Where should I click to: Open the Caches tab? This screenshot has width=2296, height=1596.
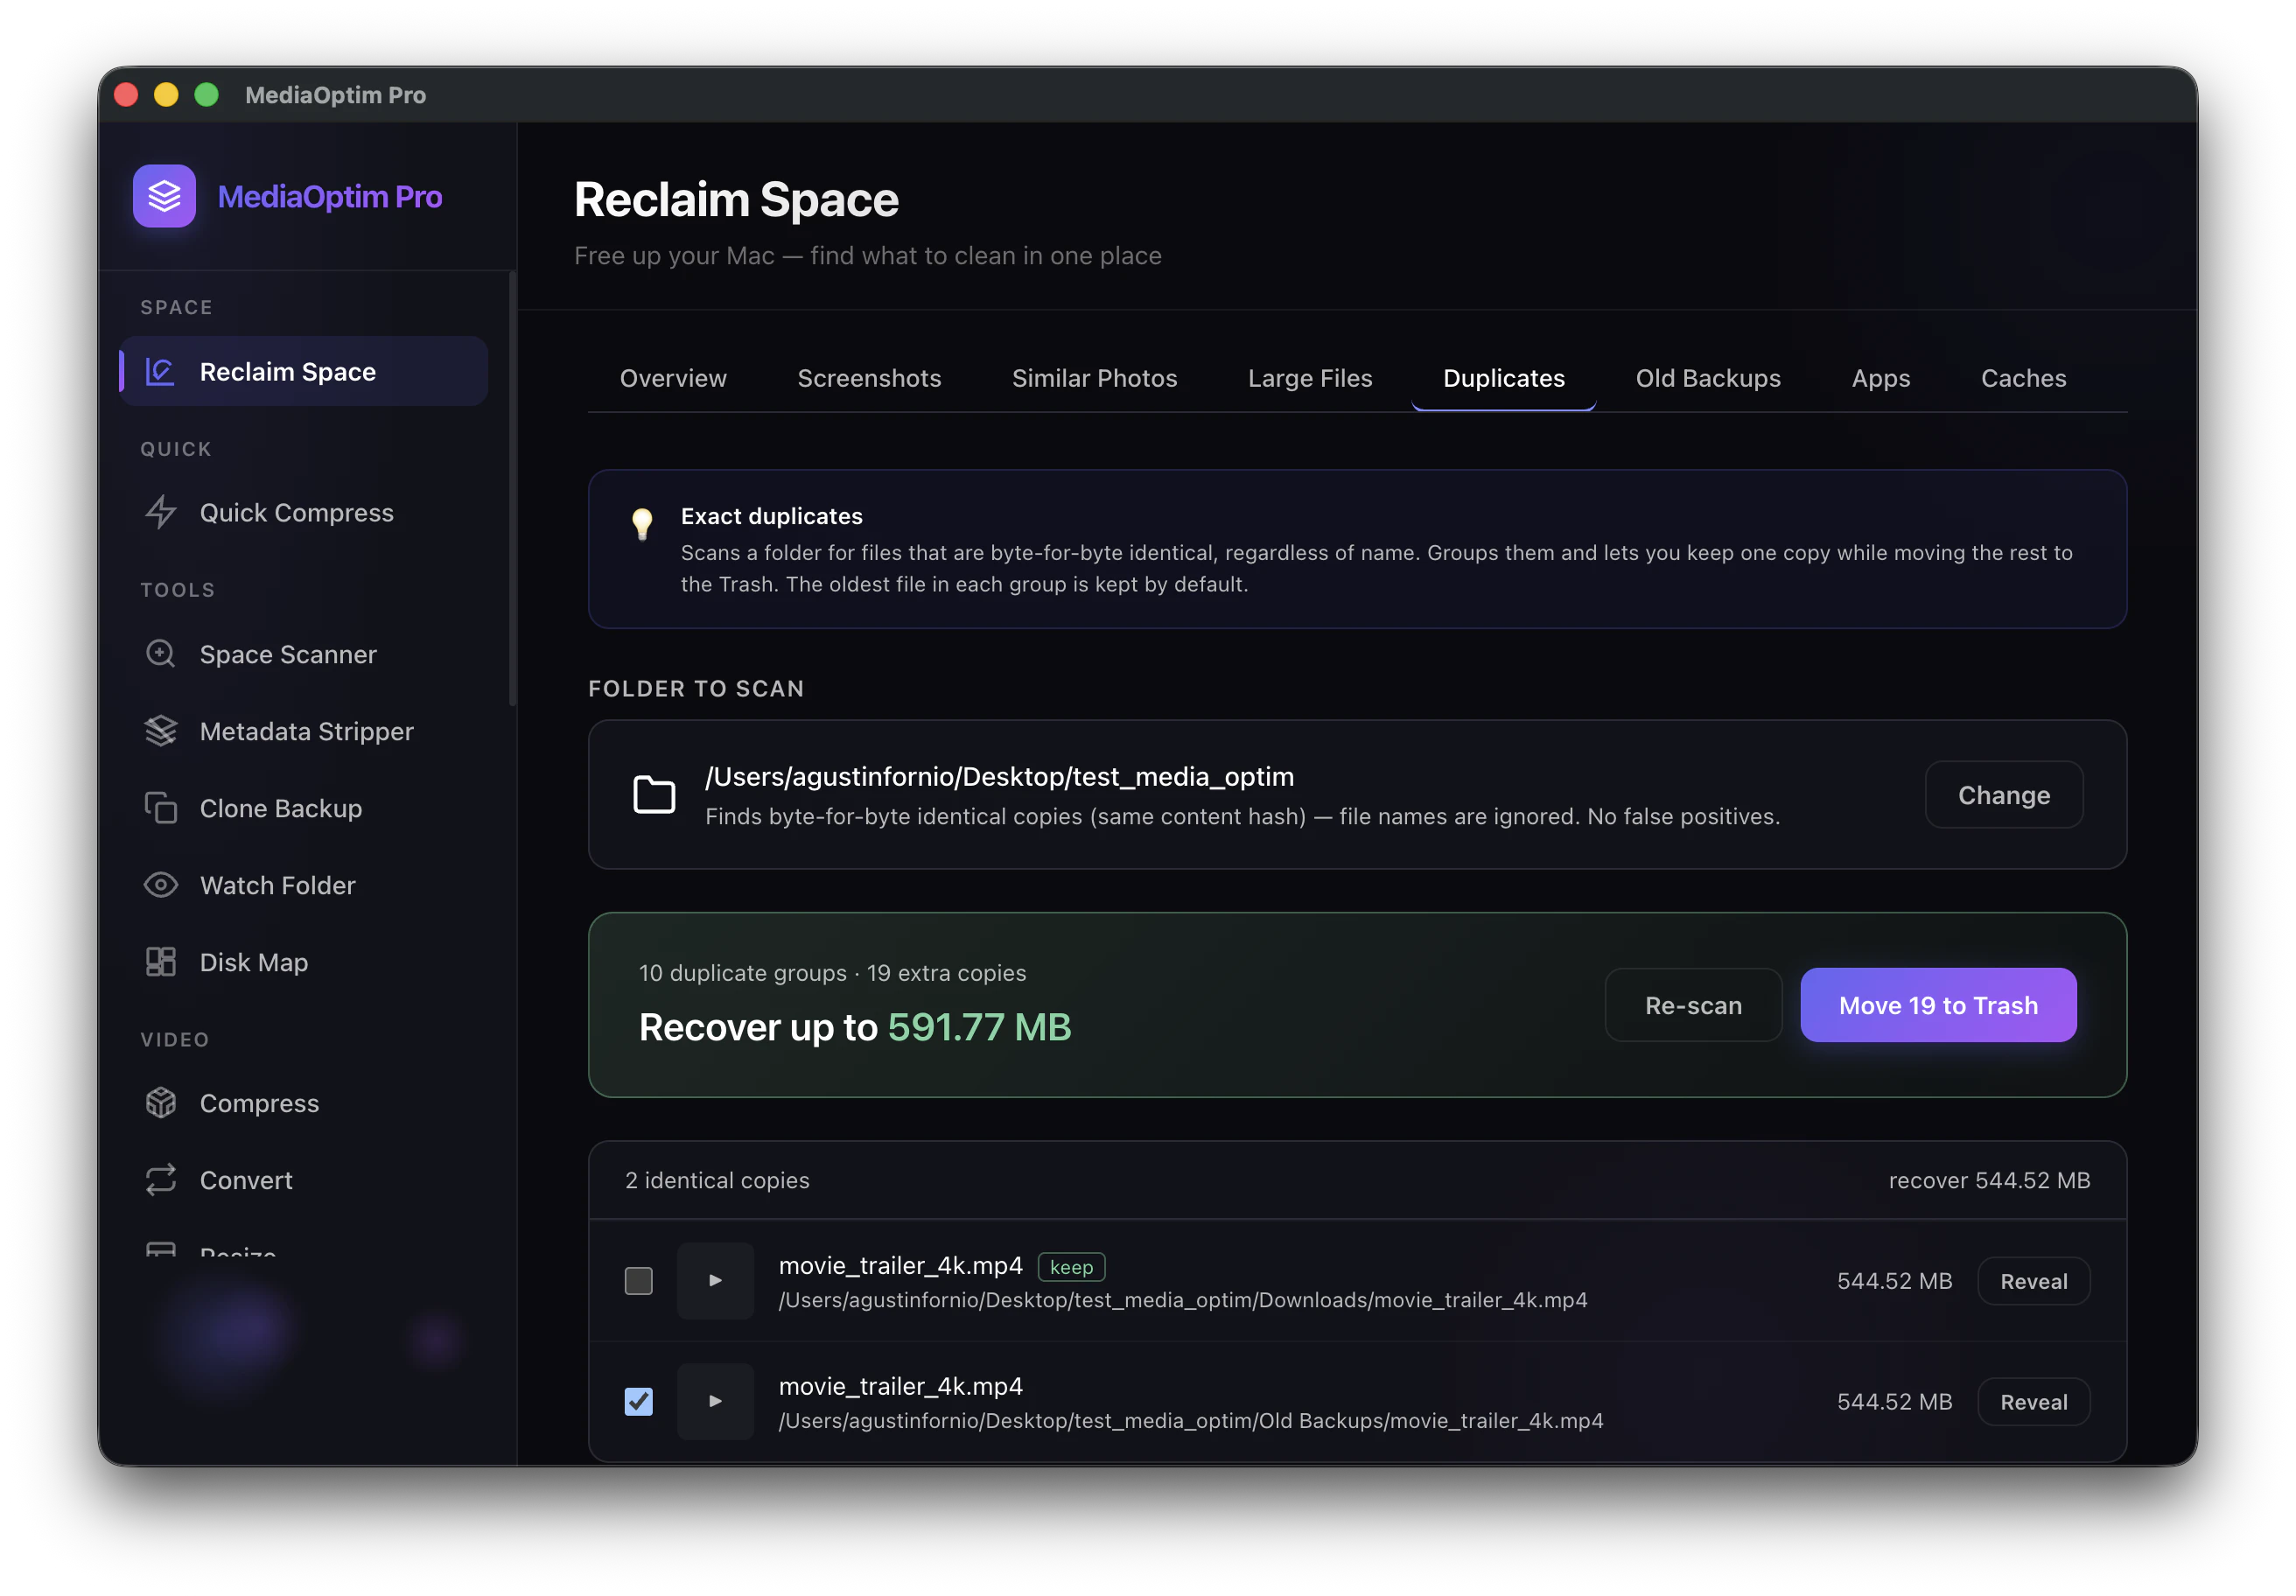coord(2023,378)
